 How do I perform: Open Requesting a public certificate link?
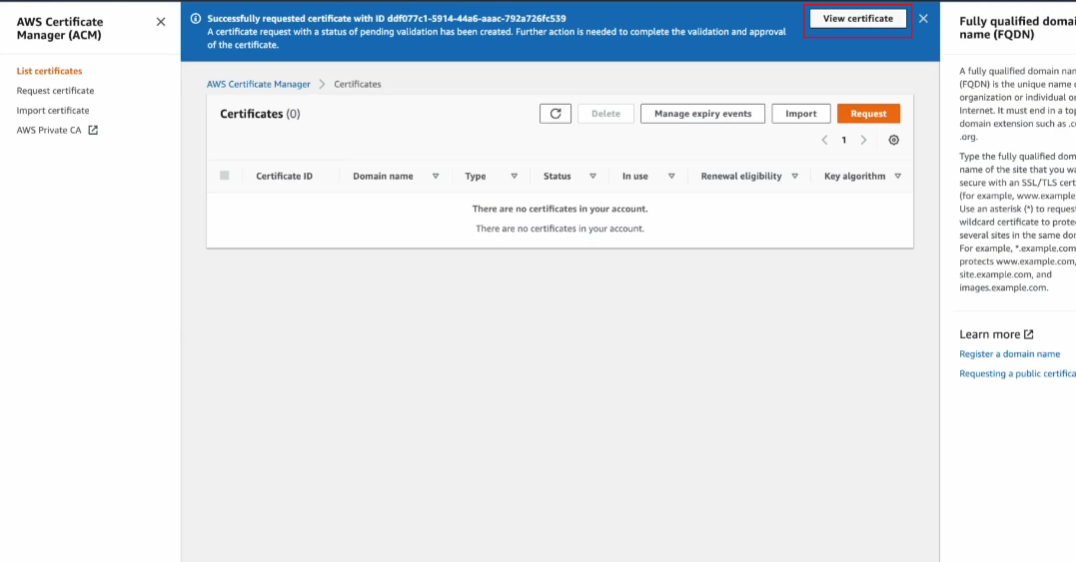click(1018, 374)
